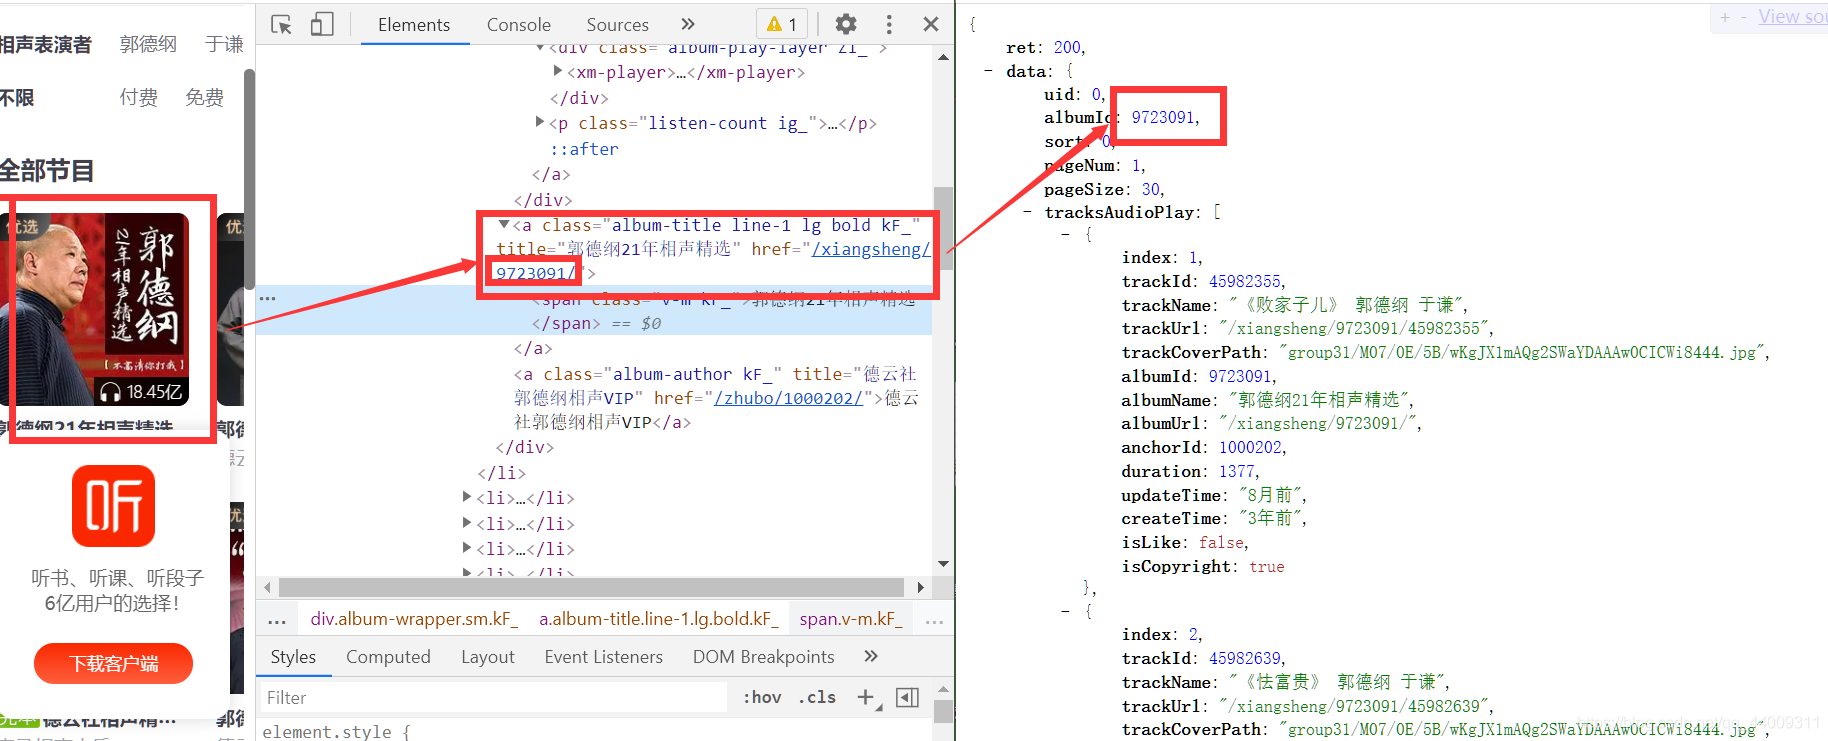Close the DevTools panel
Image resolution: width=1828 pixels, height=741 pixels.
point(931,24)
